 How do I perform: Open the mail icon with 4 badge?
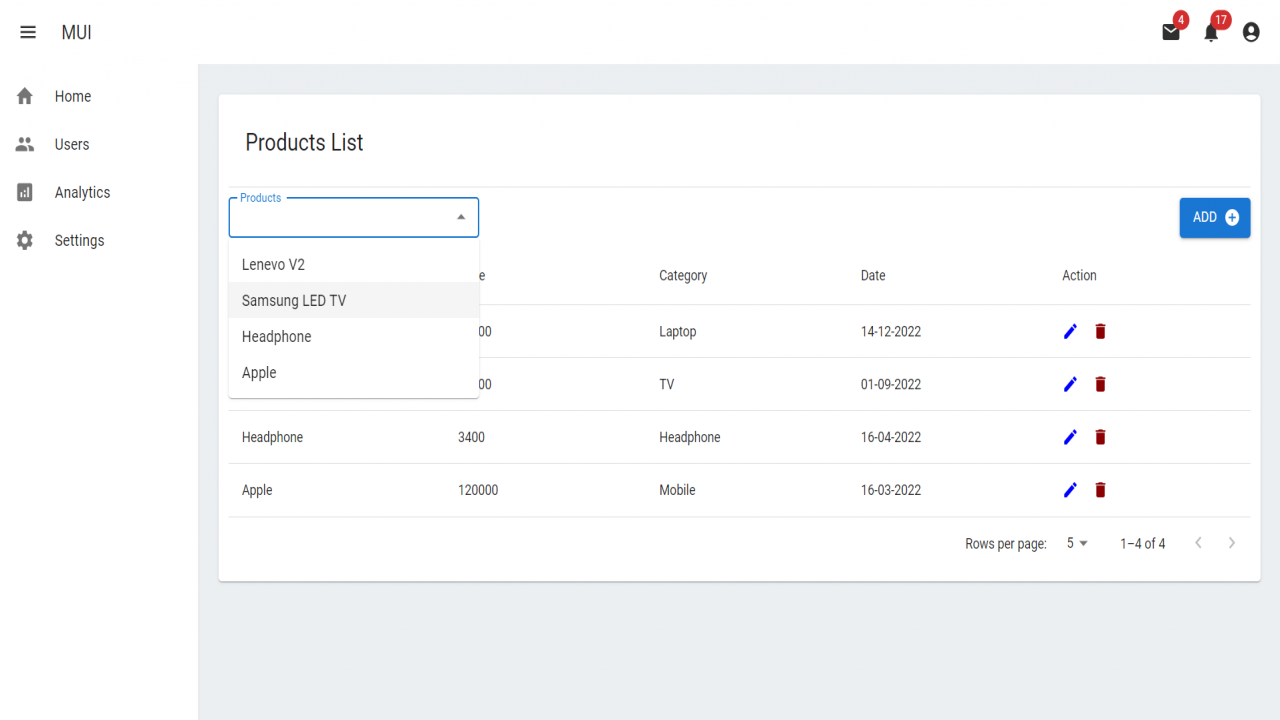click(1171, 32)
